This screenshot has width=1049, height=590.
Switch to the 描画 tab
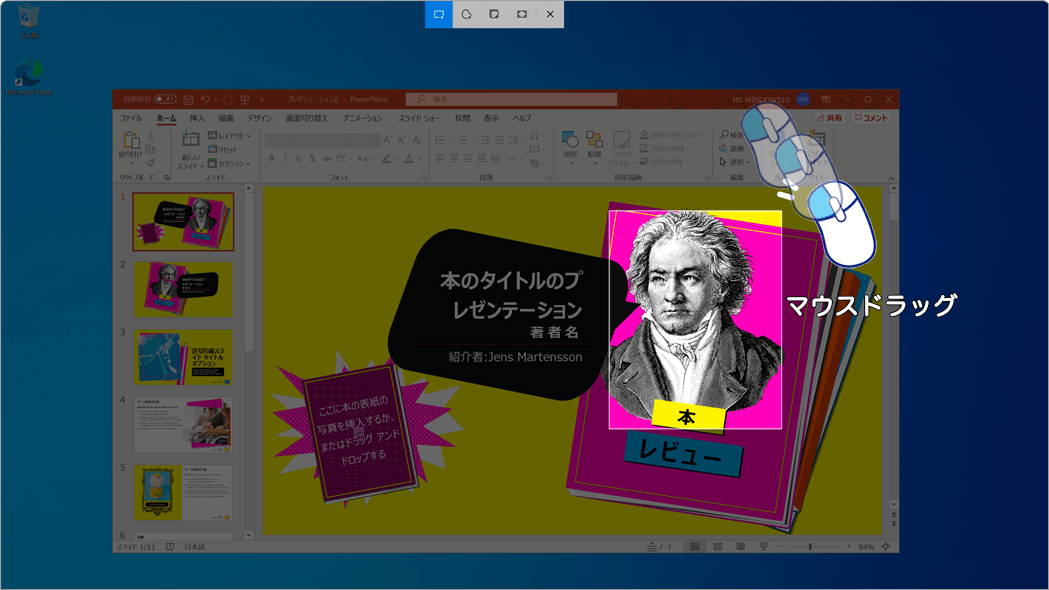tap(226, 118)
